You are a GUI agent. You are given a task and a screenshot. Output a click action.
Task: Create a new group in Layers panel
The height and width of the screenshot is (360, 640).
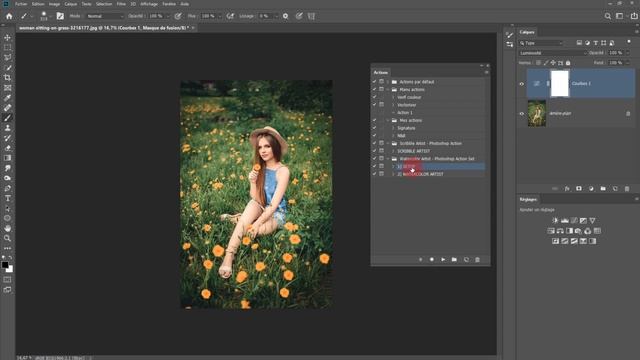603,189
